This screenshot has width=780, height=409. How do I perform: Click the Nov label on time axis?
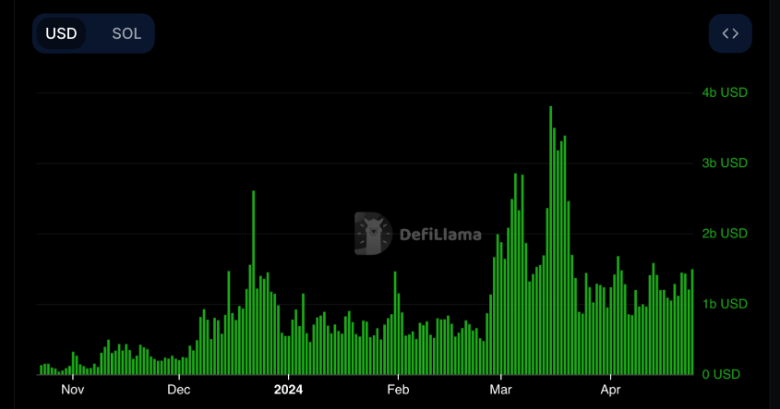[x=72, y=390]
